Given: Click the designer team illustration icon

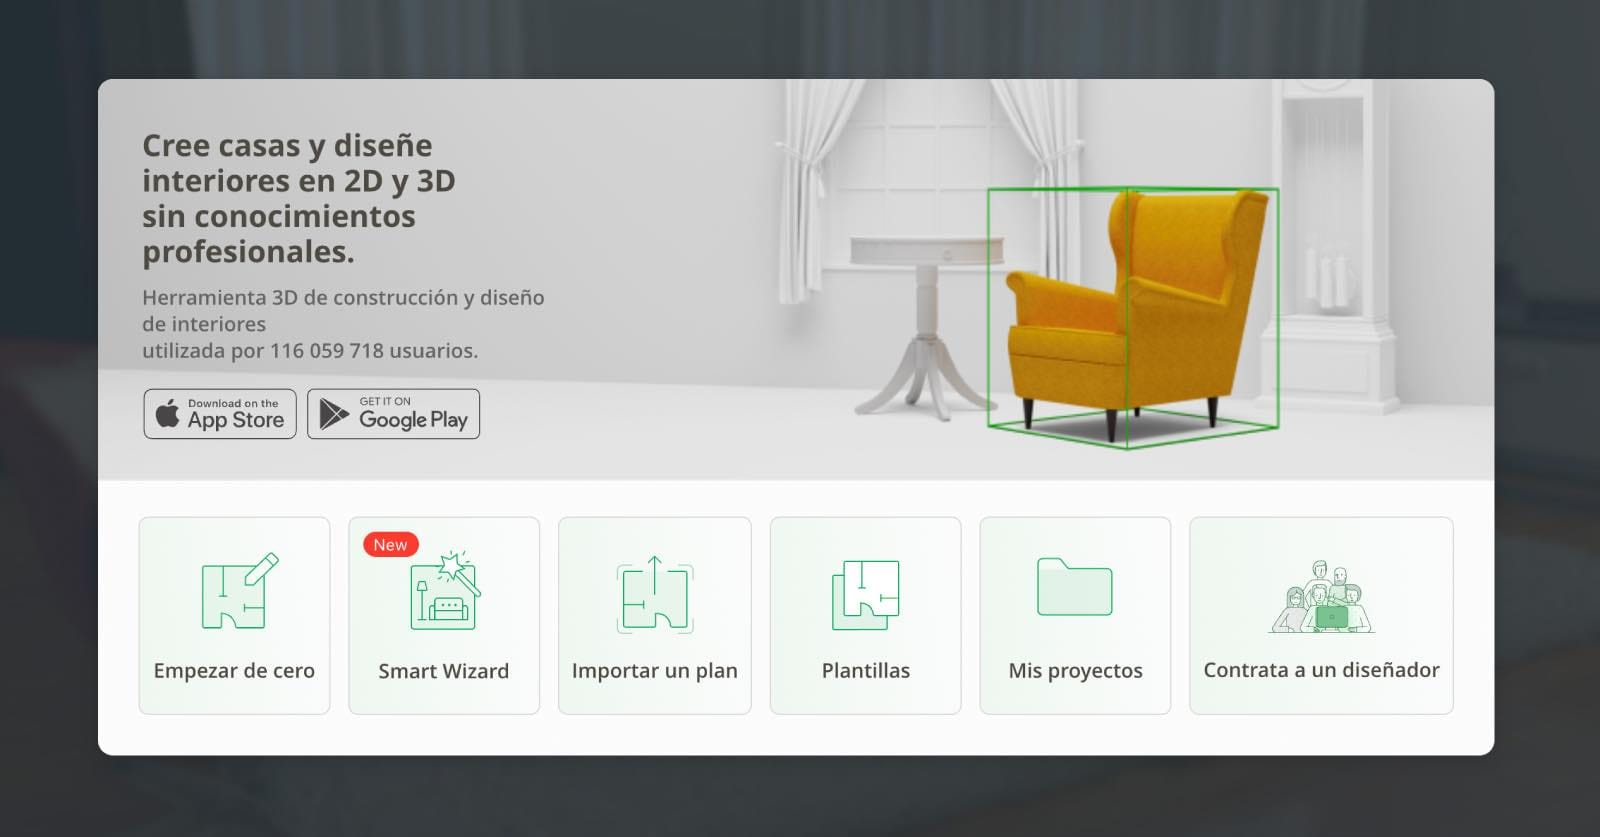Looking at the screenshot, I should tap(1321, 597).
